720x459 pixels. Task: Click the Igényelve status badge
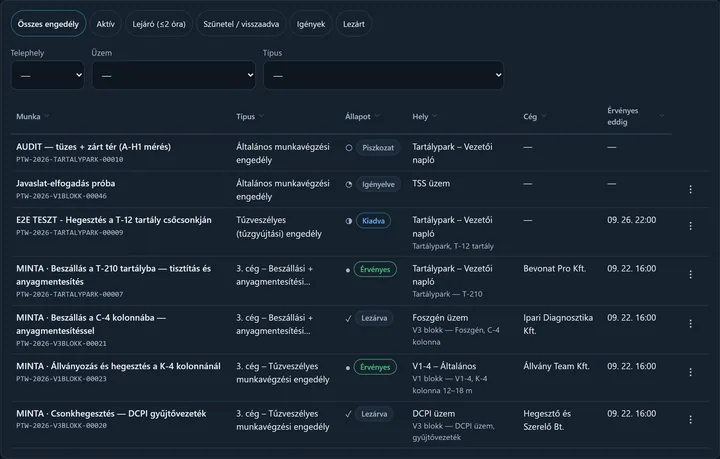tap(378, 185)
